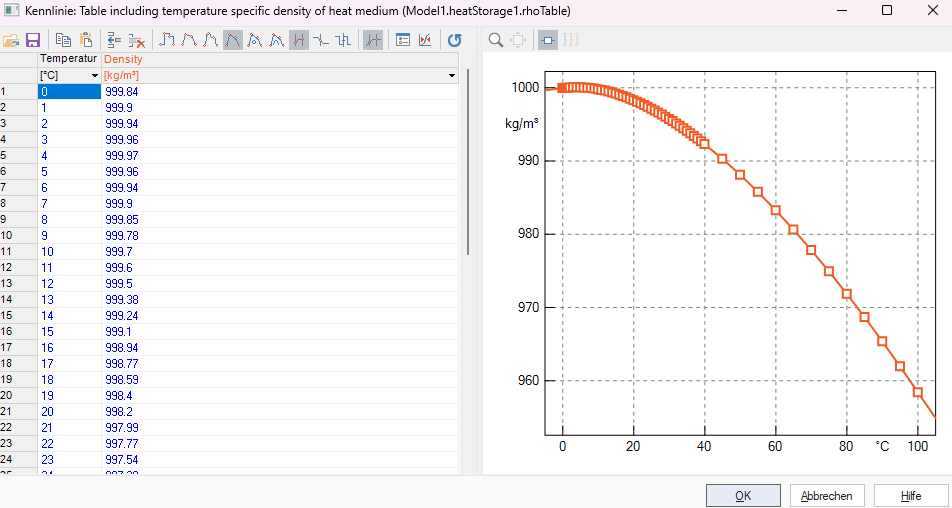Select the temperature cell with value 0
The width and height of the screenshot is (952, 508).
(x=69, y=92)
